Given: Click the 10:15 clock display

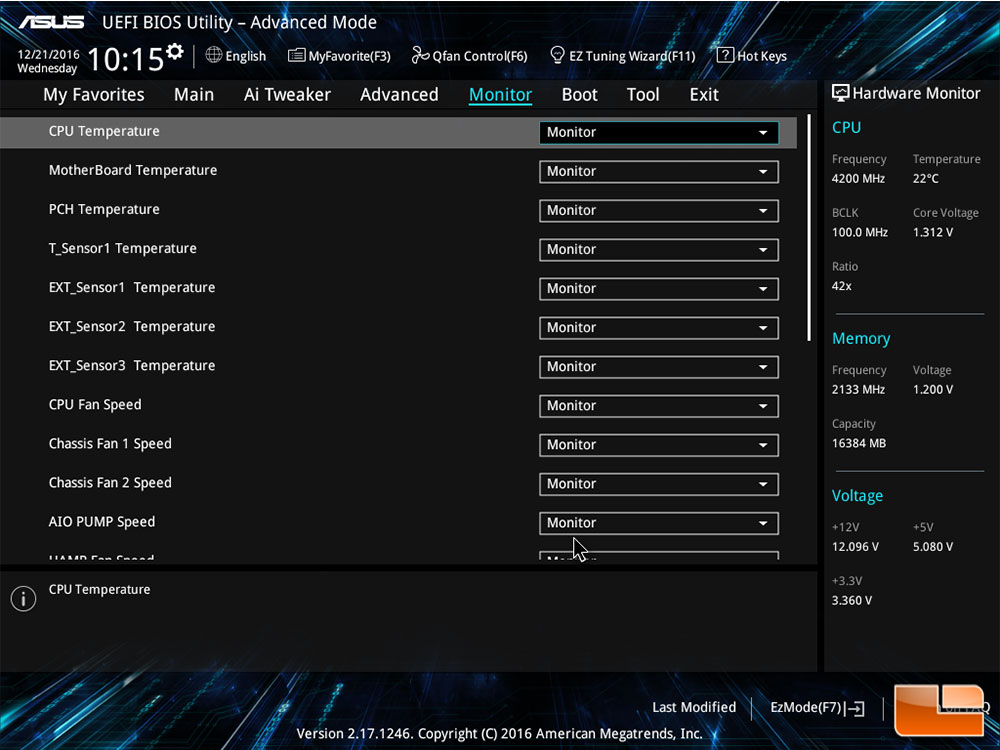Looking at the screenshot, I should (x=125, y=59).
